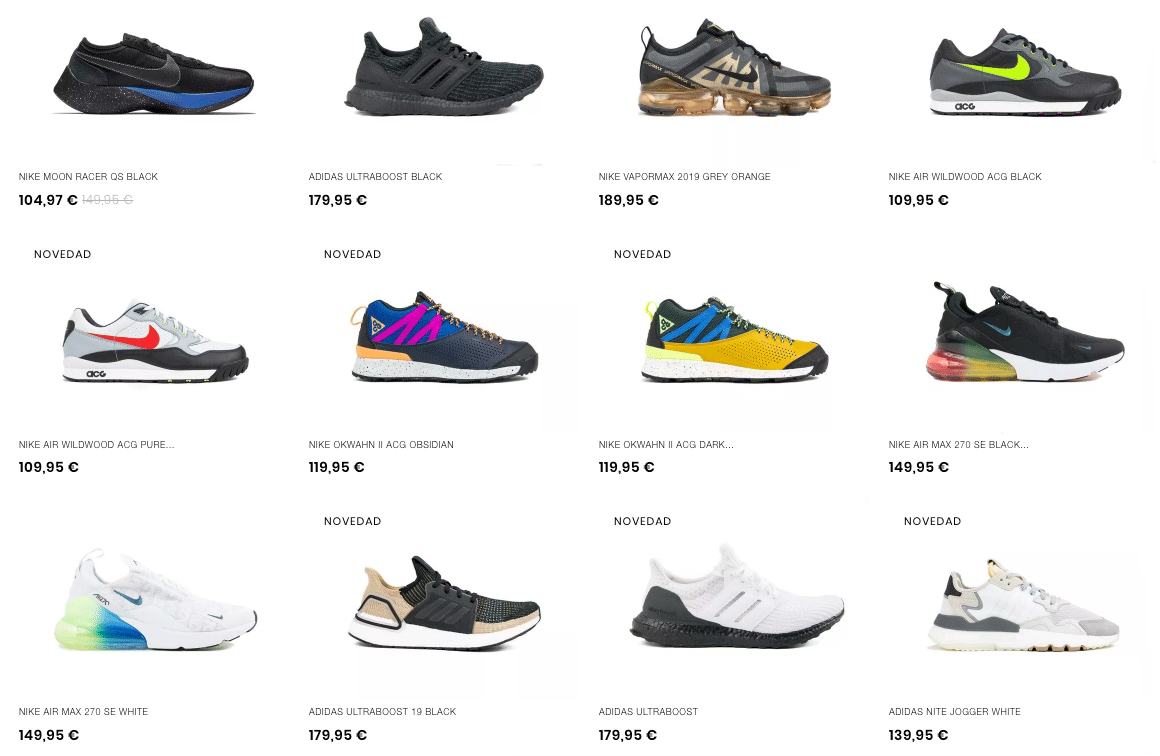1160x756 pixels.
Task: Open the Nike Air Wildwood ACG Black photo
Action: 1025,72
